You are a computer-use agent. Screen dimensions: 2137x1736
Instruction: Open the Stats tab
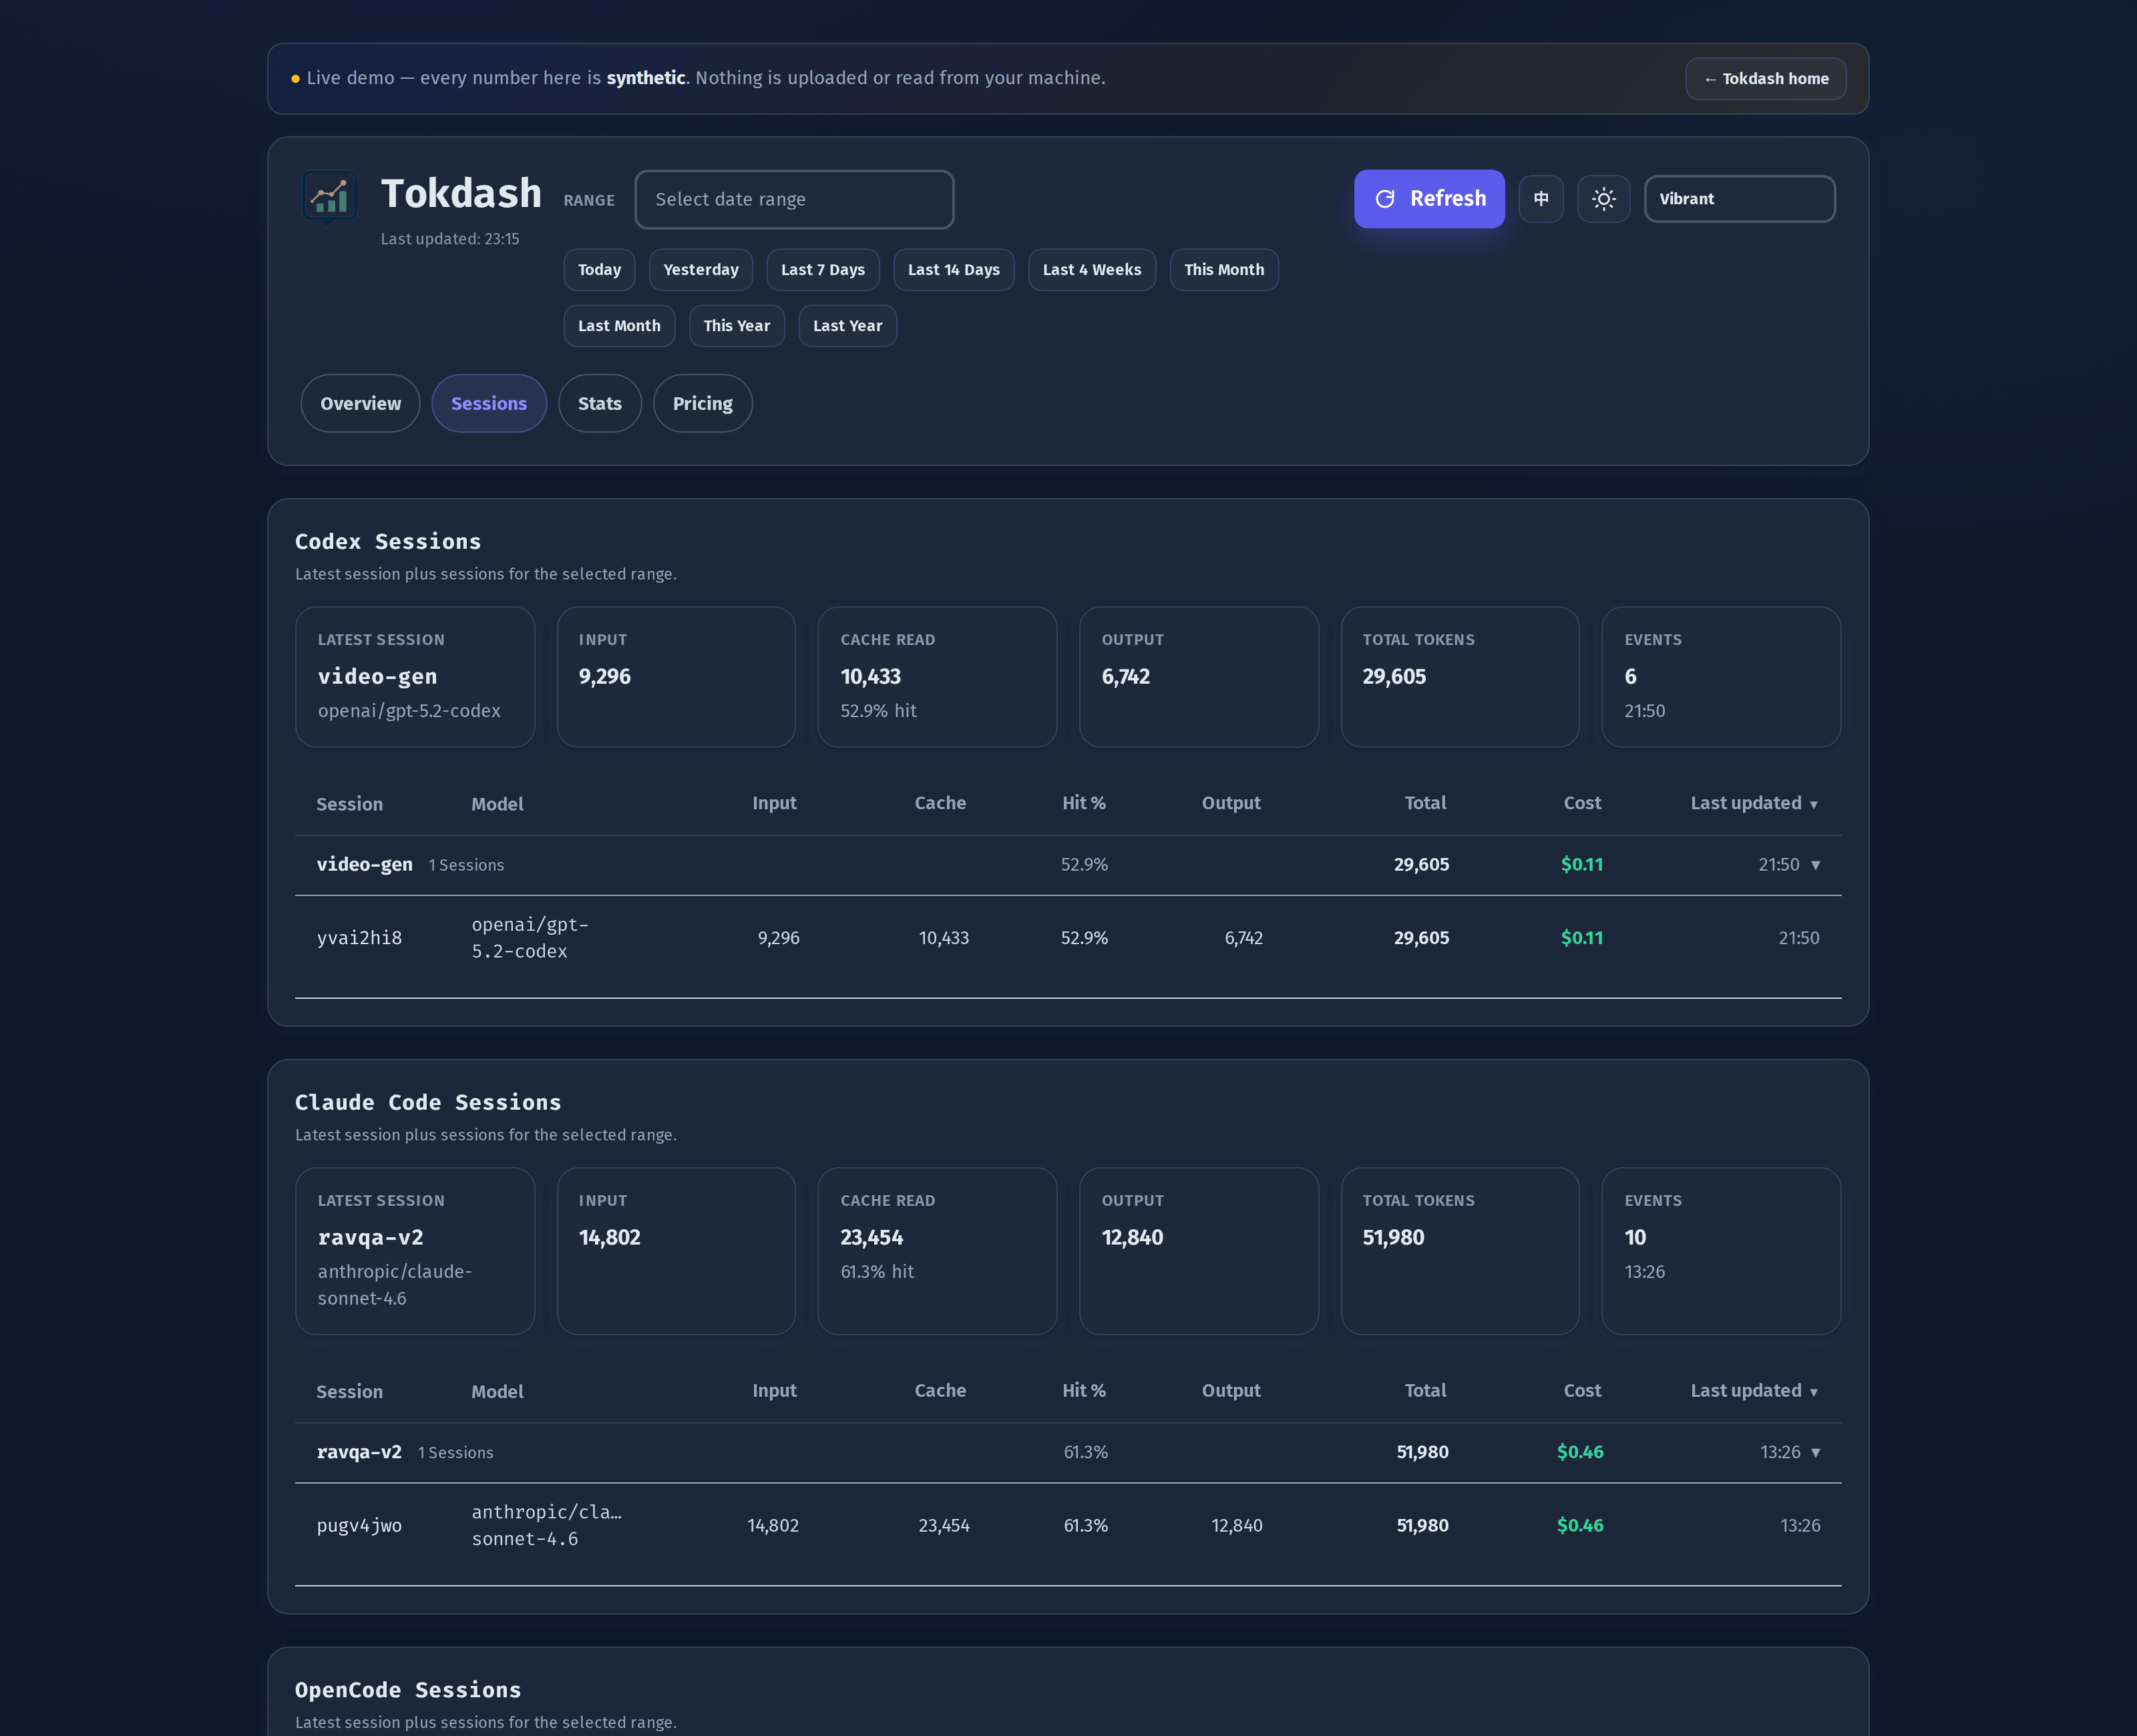click(x=600, y=404)
